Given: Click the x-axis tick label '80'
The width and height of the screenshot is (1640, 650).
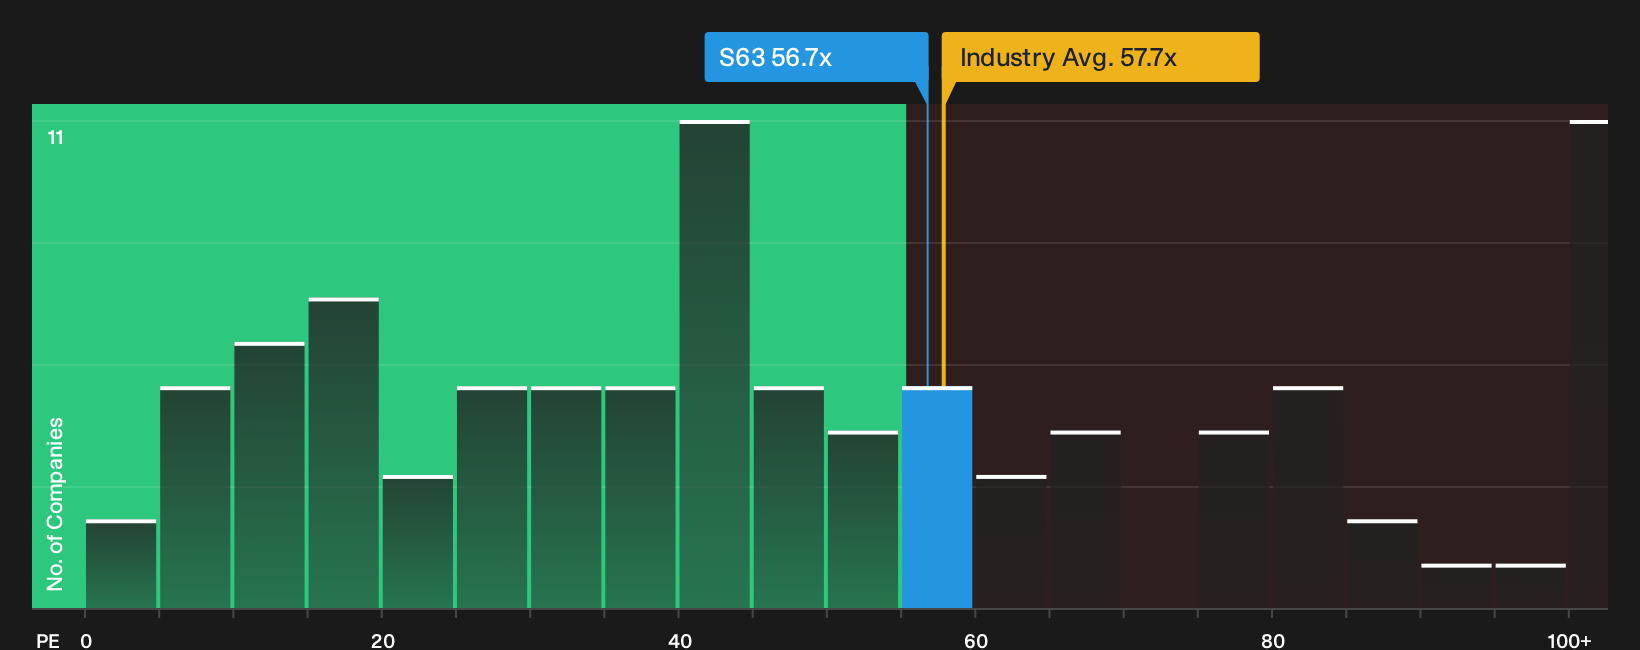Looking at the screenshot, I should pos(1273,640).
